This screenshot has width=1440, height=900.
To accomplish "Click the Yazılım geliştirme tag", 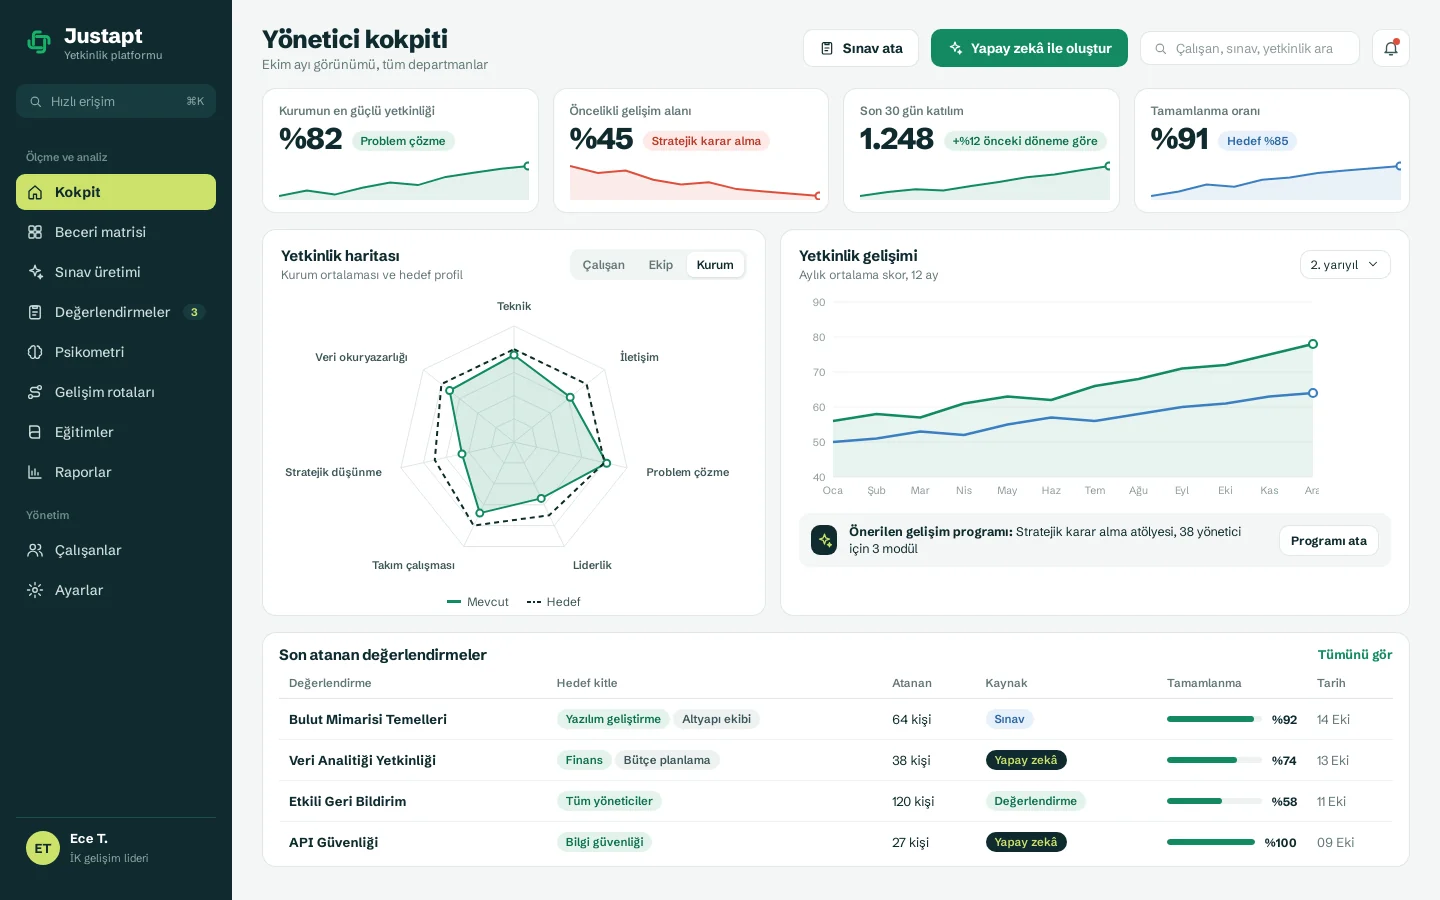I will (613, 719).
